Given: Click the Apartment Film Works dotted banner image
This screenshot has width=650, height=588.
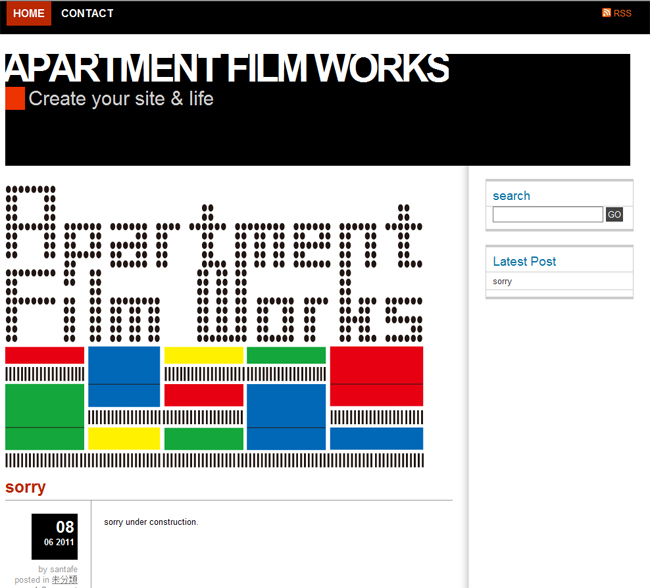Looking at the screenshot, I should click(214, 326).
